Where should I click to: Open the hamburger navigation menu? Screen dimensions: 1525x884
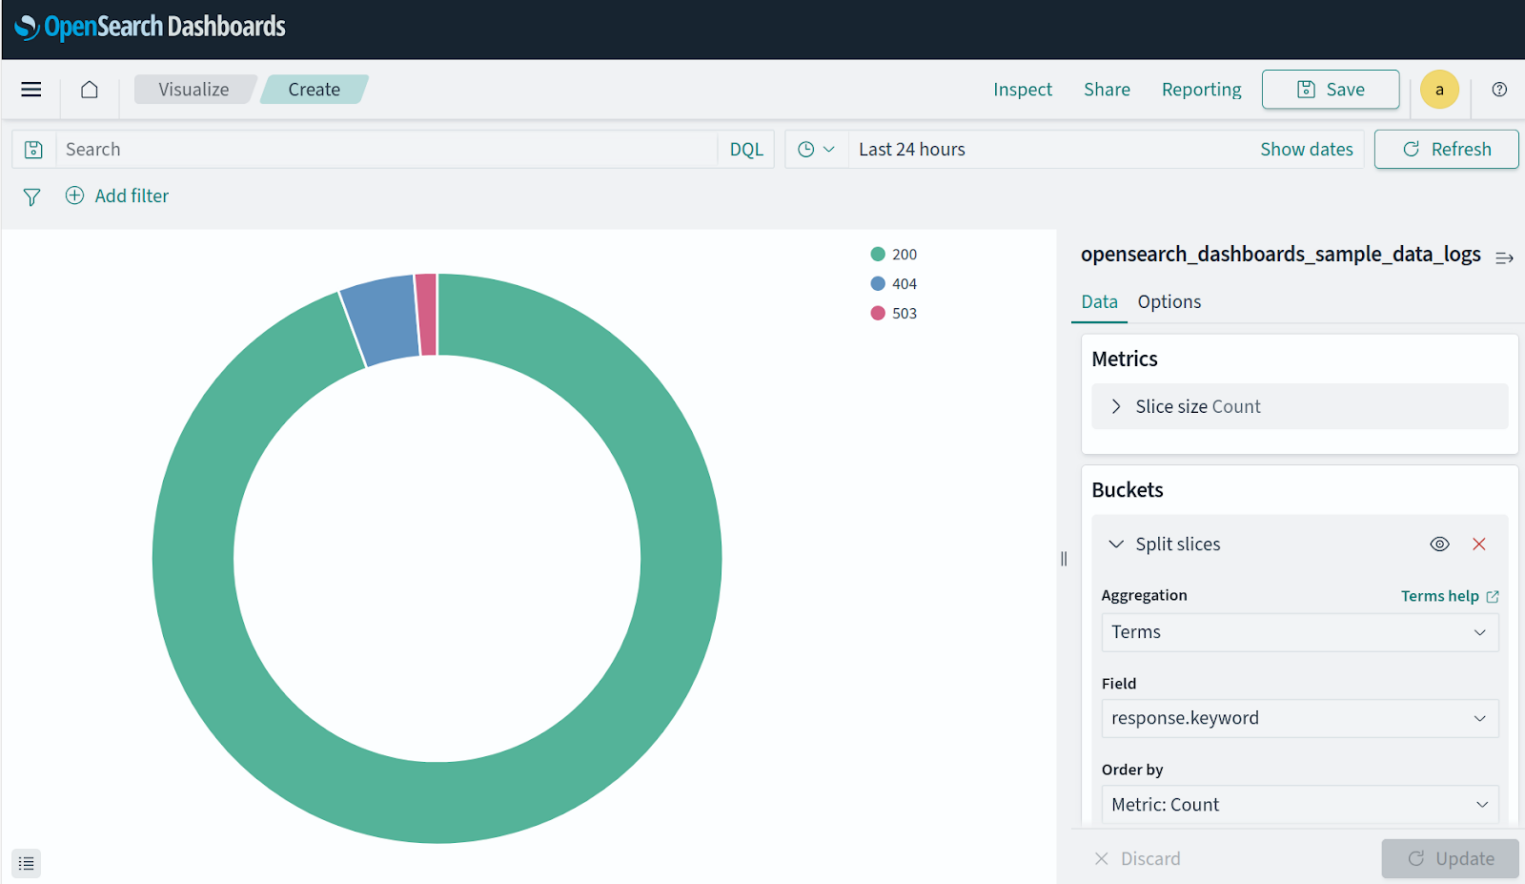coord(31,90)
